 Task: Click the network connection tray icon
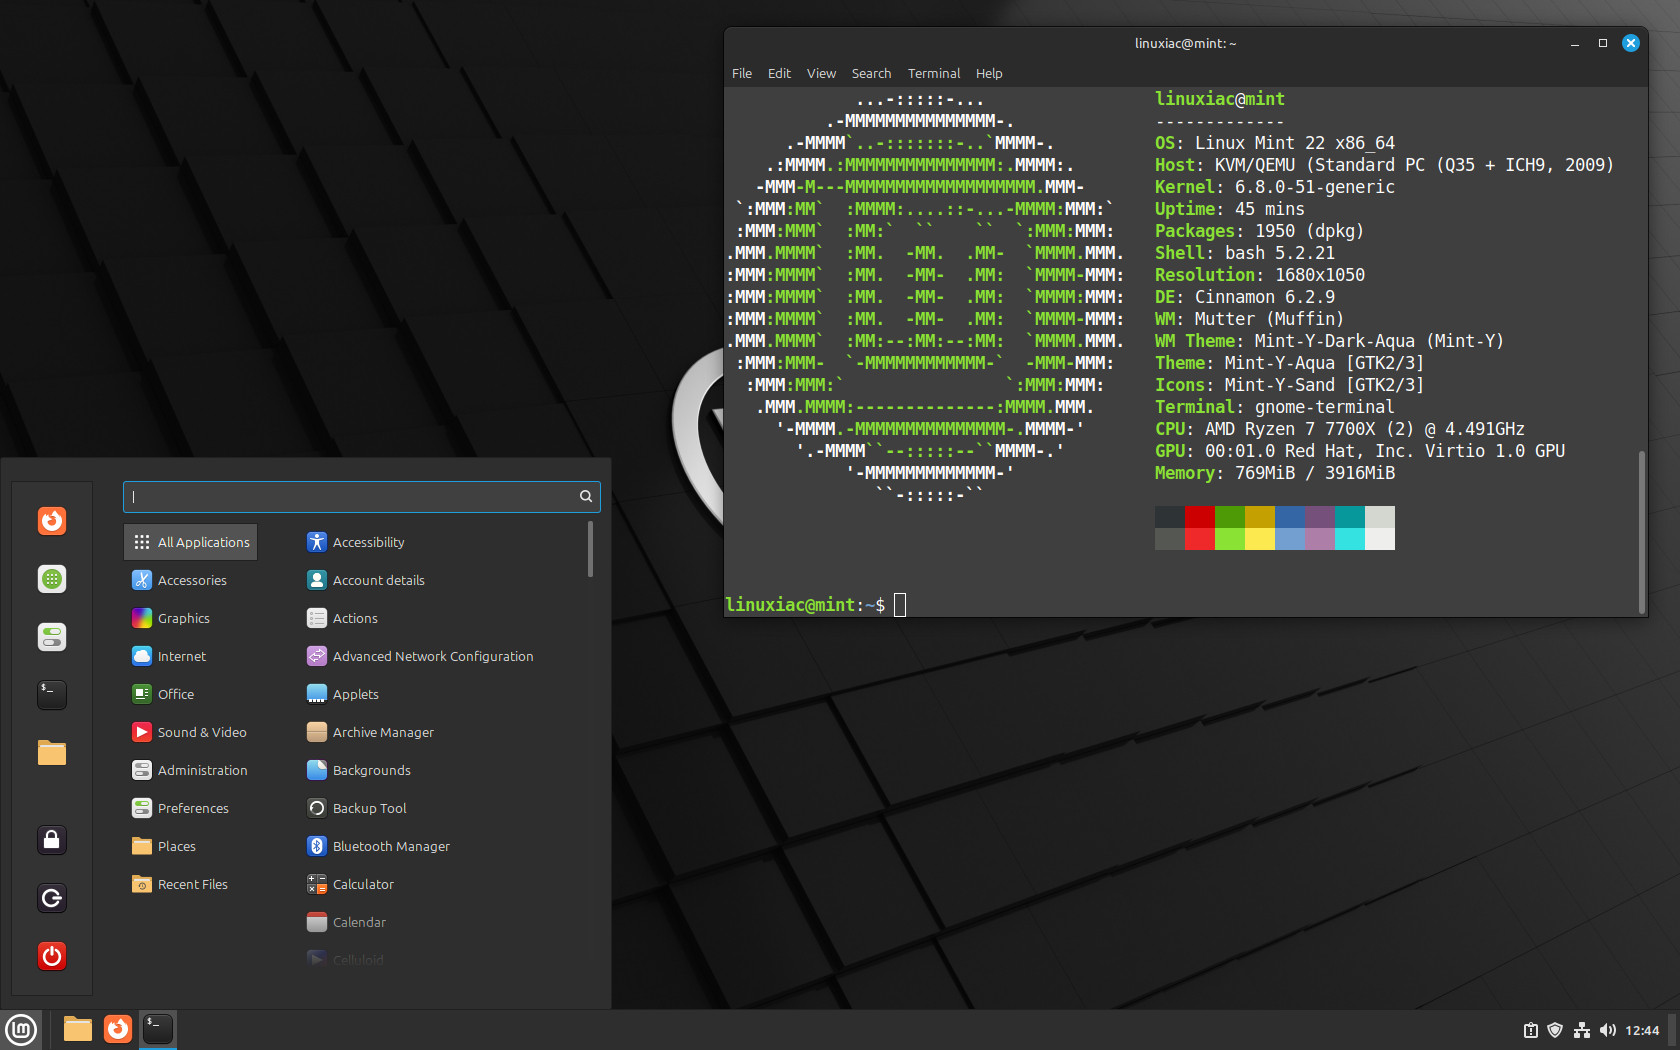(x=1581, y=1030)
